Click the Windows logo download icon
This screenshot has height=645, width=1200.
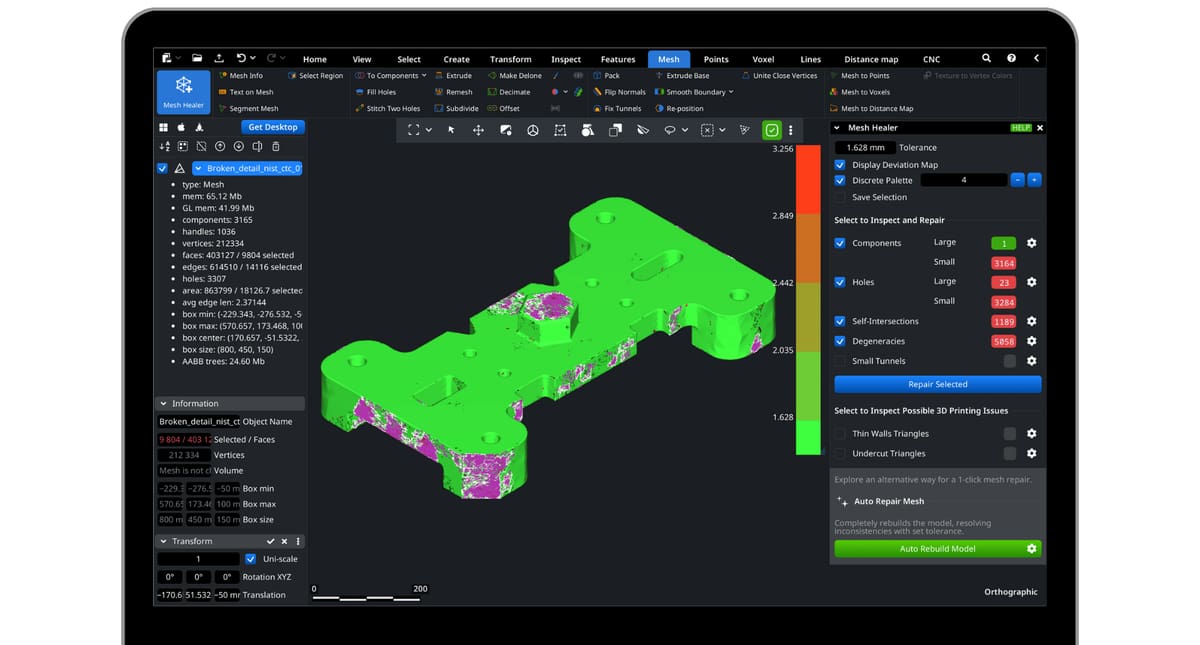coord(163,127)
